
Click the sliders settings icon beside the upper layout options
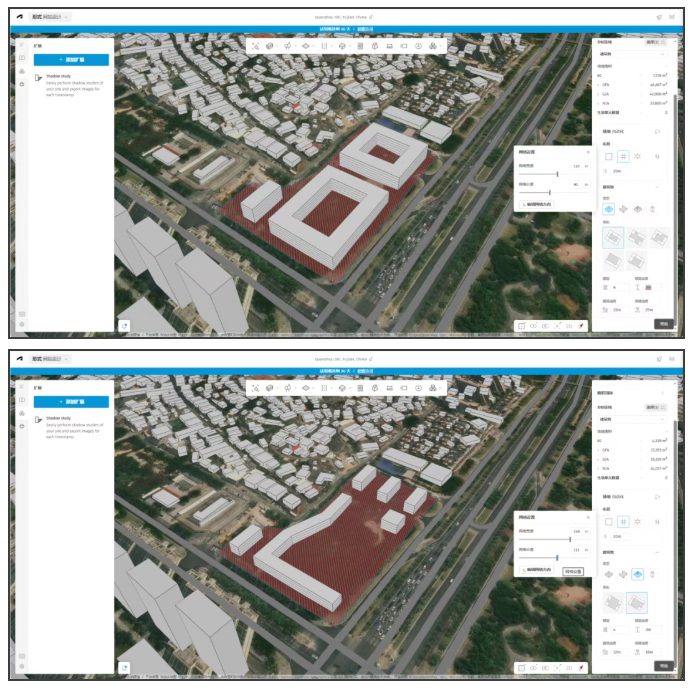pyautogui.click(x=657, y=156)
